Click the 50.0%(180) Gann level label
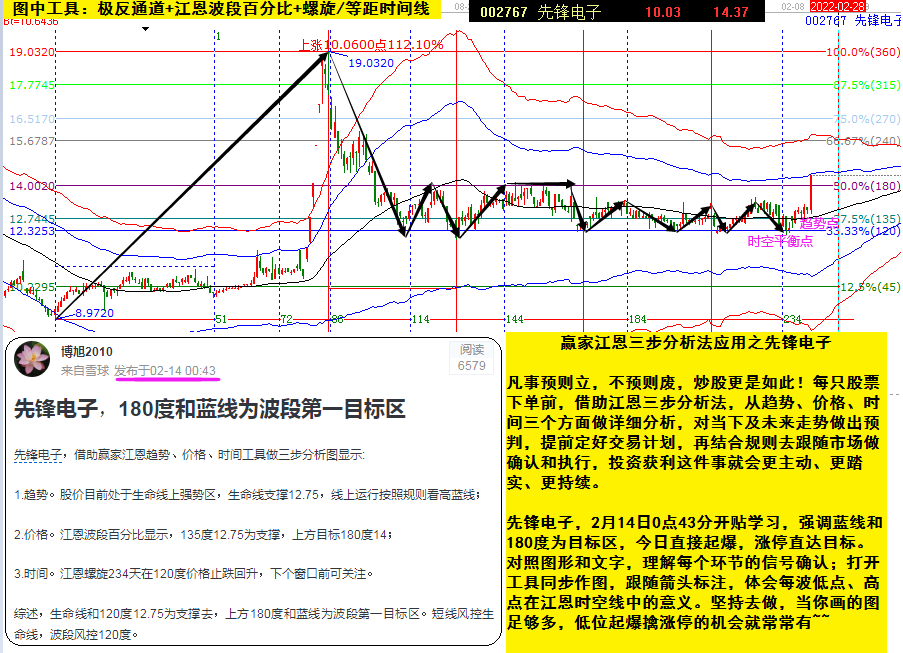 [x=866, y=186]
